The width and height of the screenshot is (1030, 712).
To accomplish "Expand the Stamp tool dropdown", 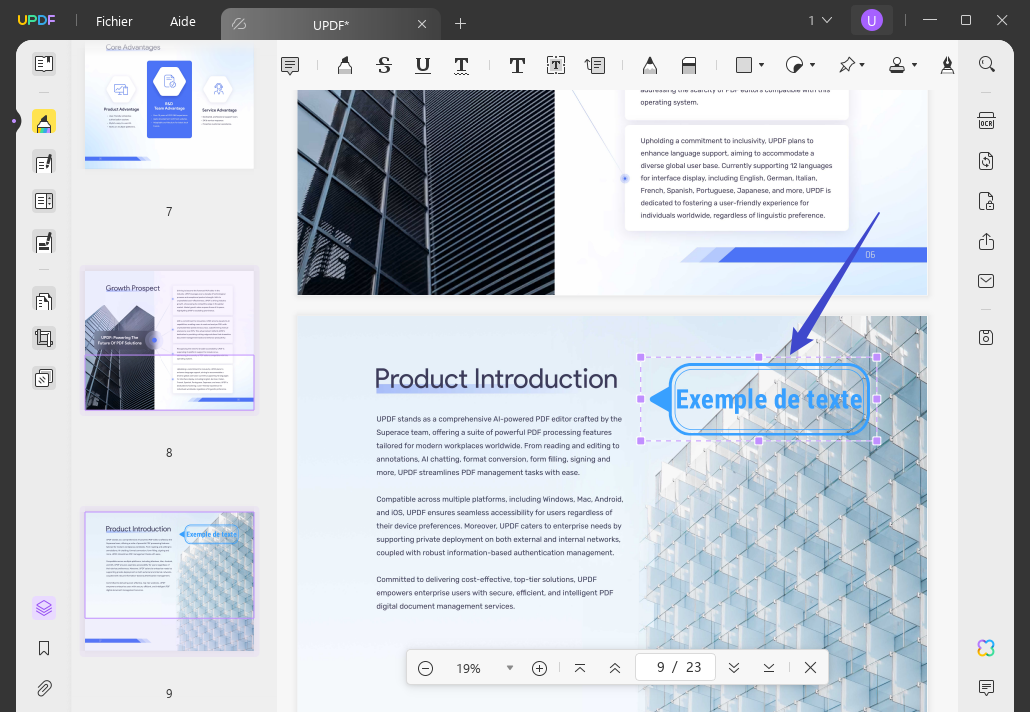I will pyautogui.click(x=914, y=65).
